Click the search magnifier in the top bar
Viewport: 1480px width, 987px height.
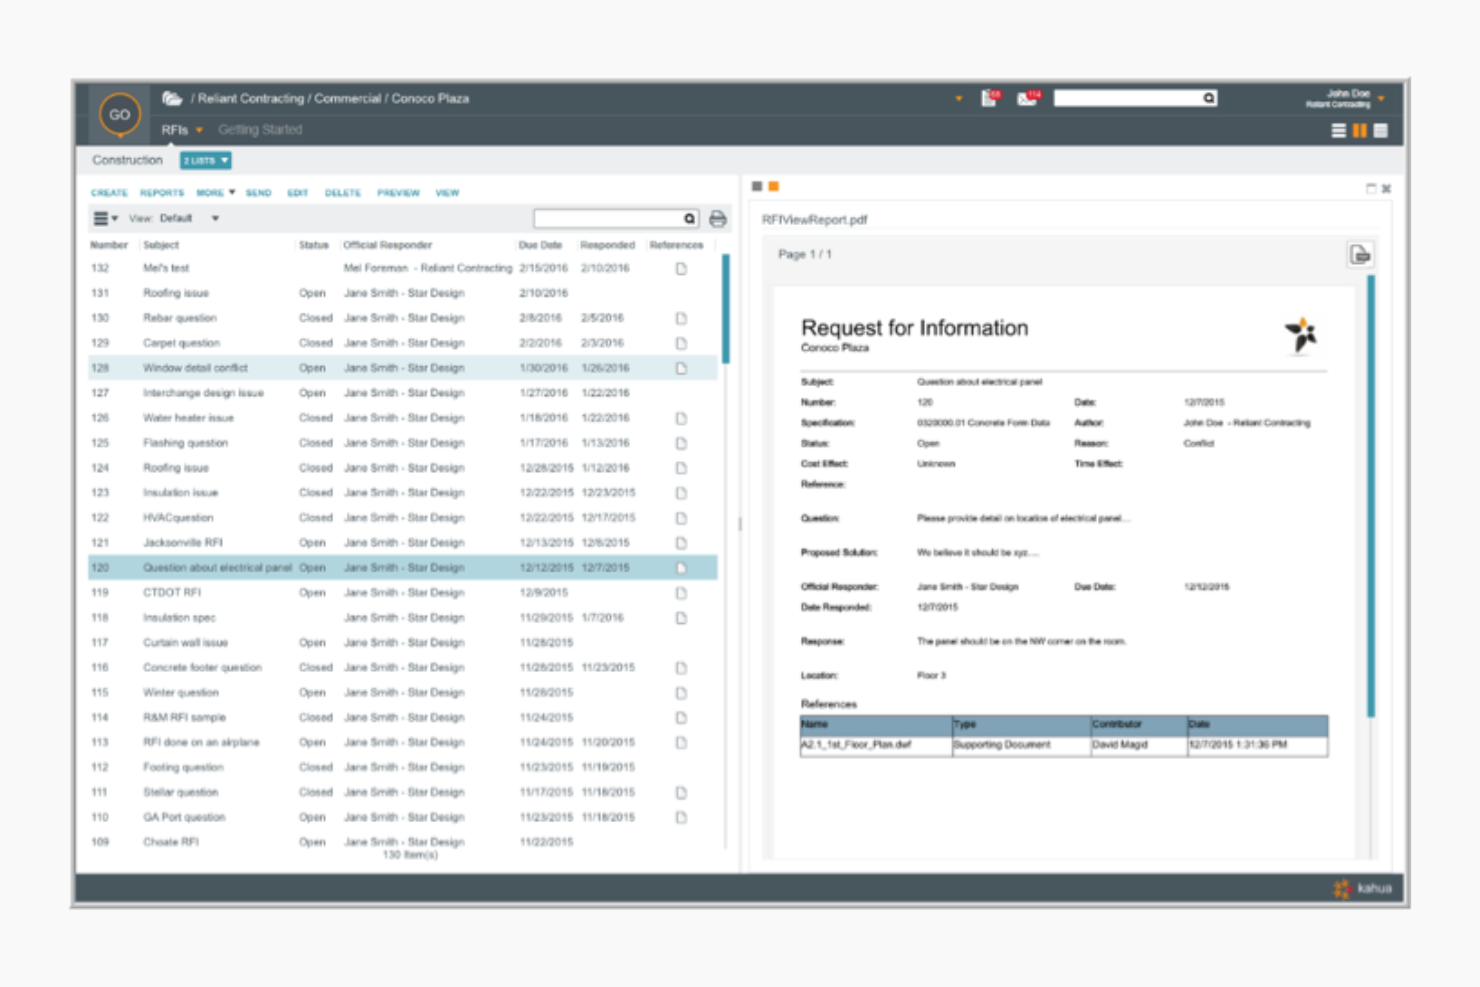(1209, 98)
